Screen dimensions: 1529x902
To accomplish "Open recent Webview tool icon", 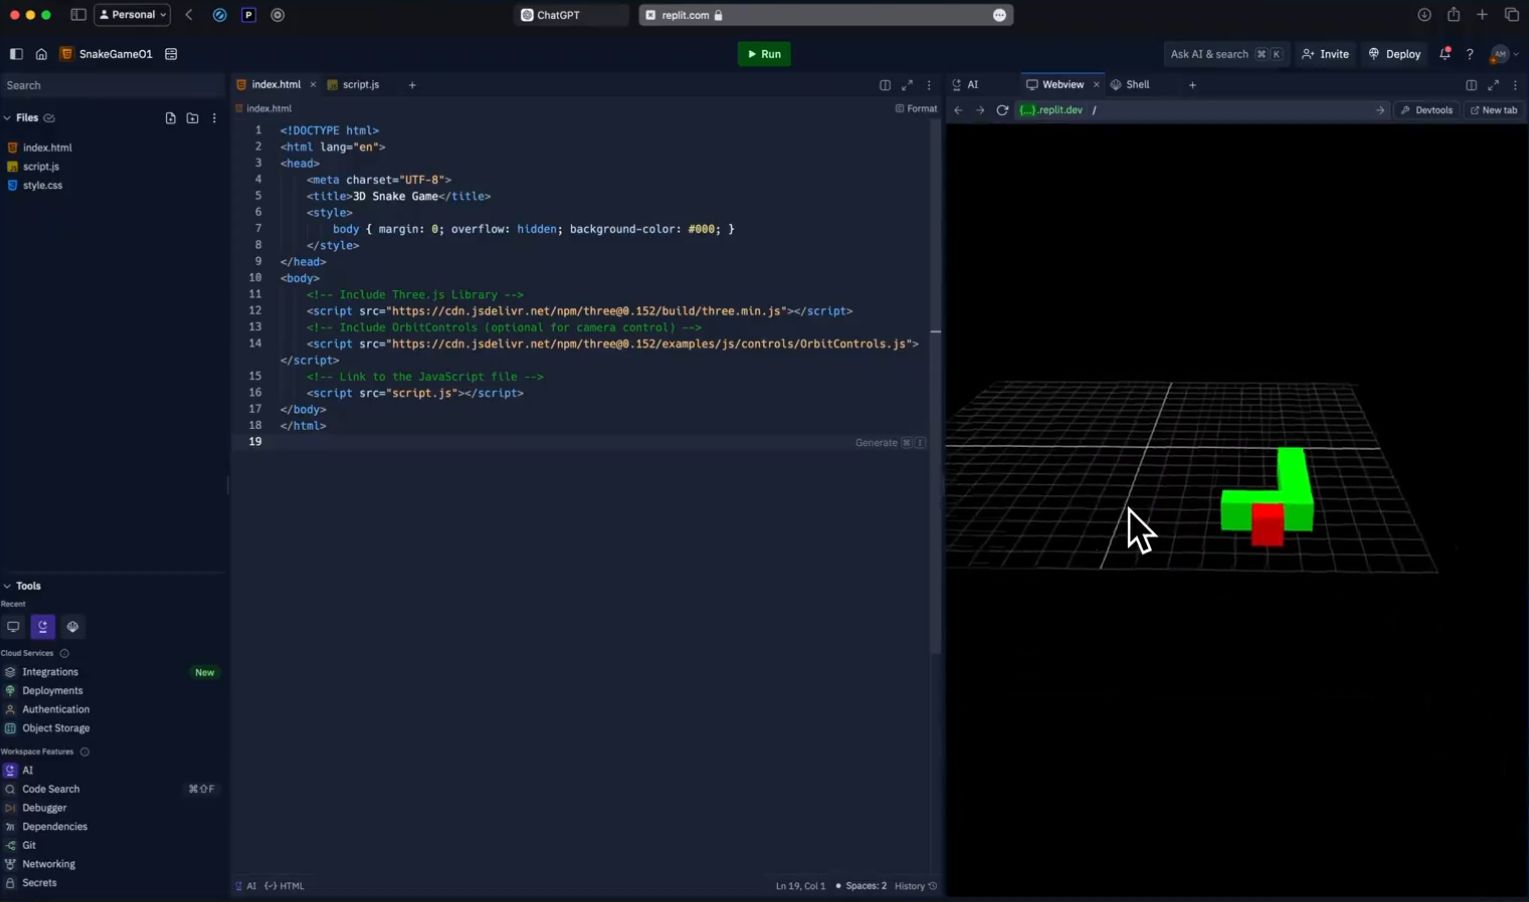I will [x=13, y=627].
